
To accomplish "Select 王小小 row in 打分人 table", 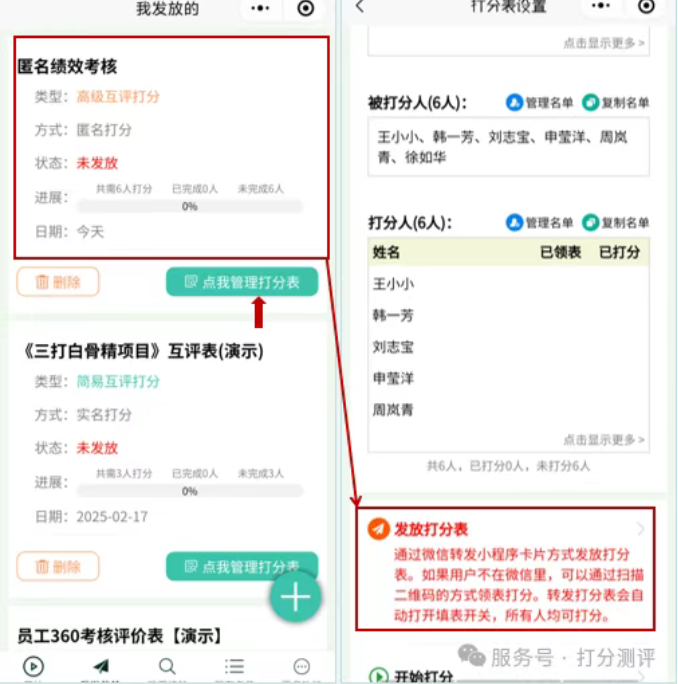I will point(508,284).
